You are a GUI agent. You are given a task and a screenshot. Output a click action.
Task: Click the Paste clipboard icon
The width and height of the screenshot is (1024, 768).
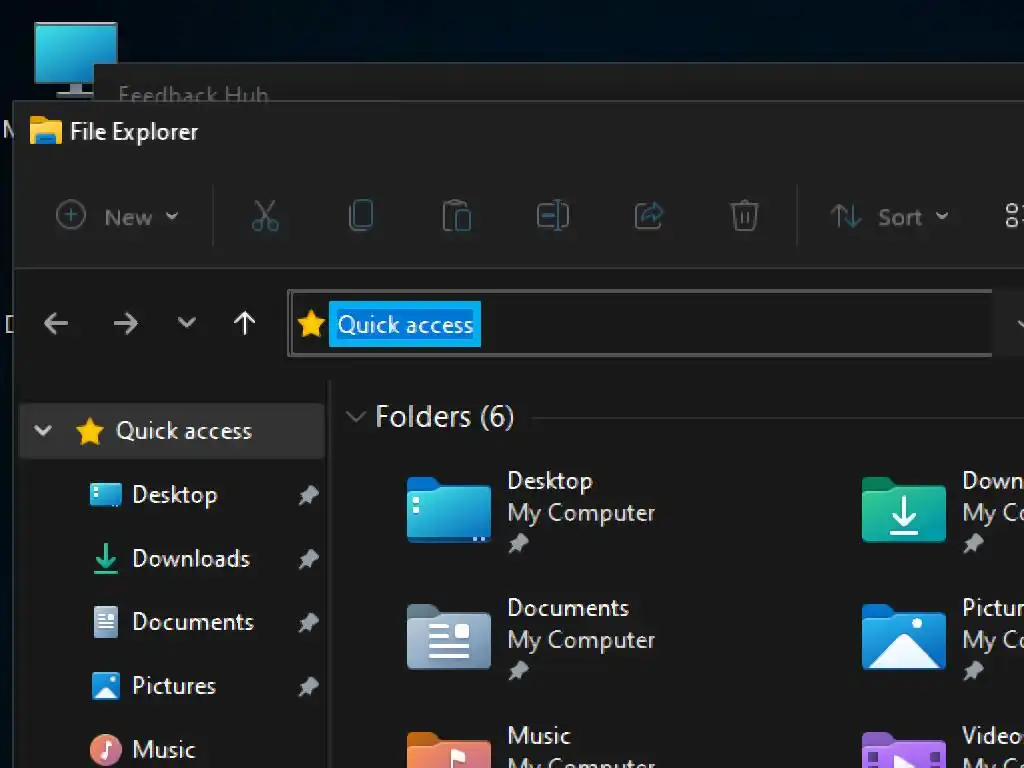pos(456,216)
